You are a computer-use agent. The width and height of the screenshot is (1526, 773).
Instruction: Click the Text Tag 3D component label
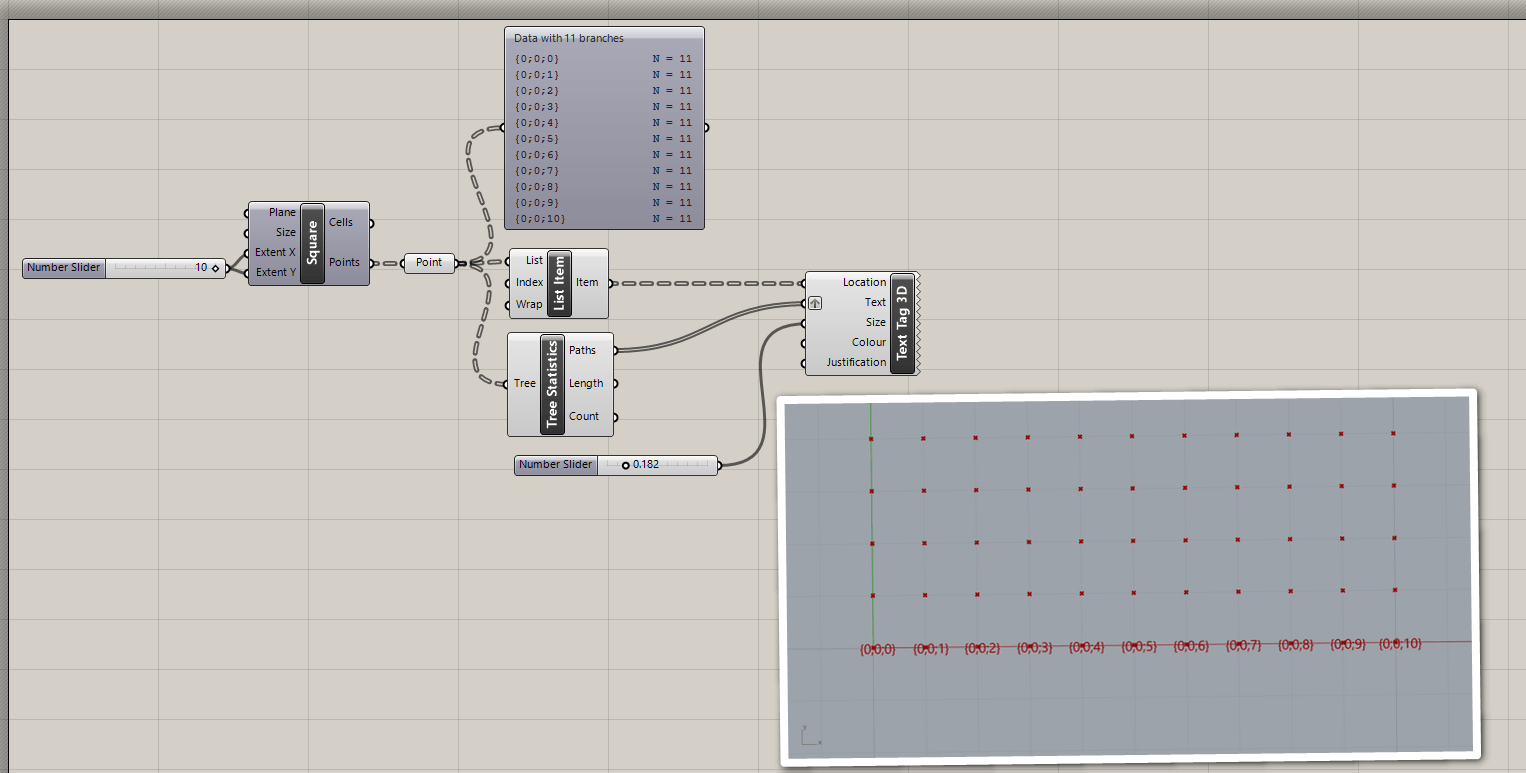902,323
